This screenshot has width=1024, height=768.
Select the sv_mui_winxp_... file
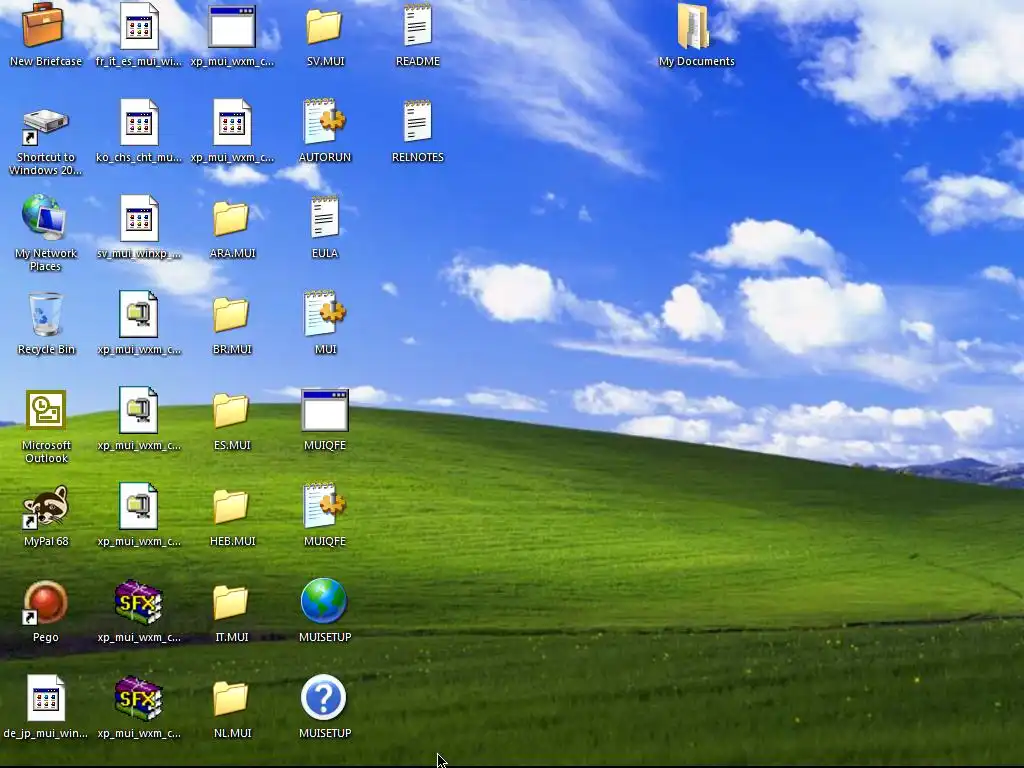pos(138,218)
